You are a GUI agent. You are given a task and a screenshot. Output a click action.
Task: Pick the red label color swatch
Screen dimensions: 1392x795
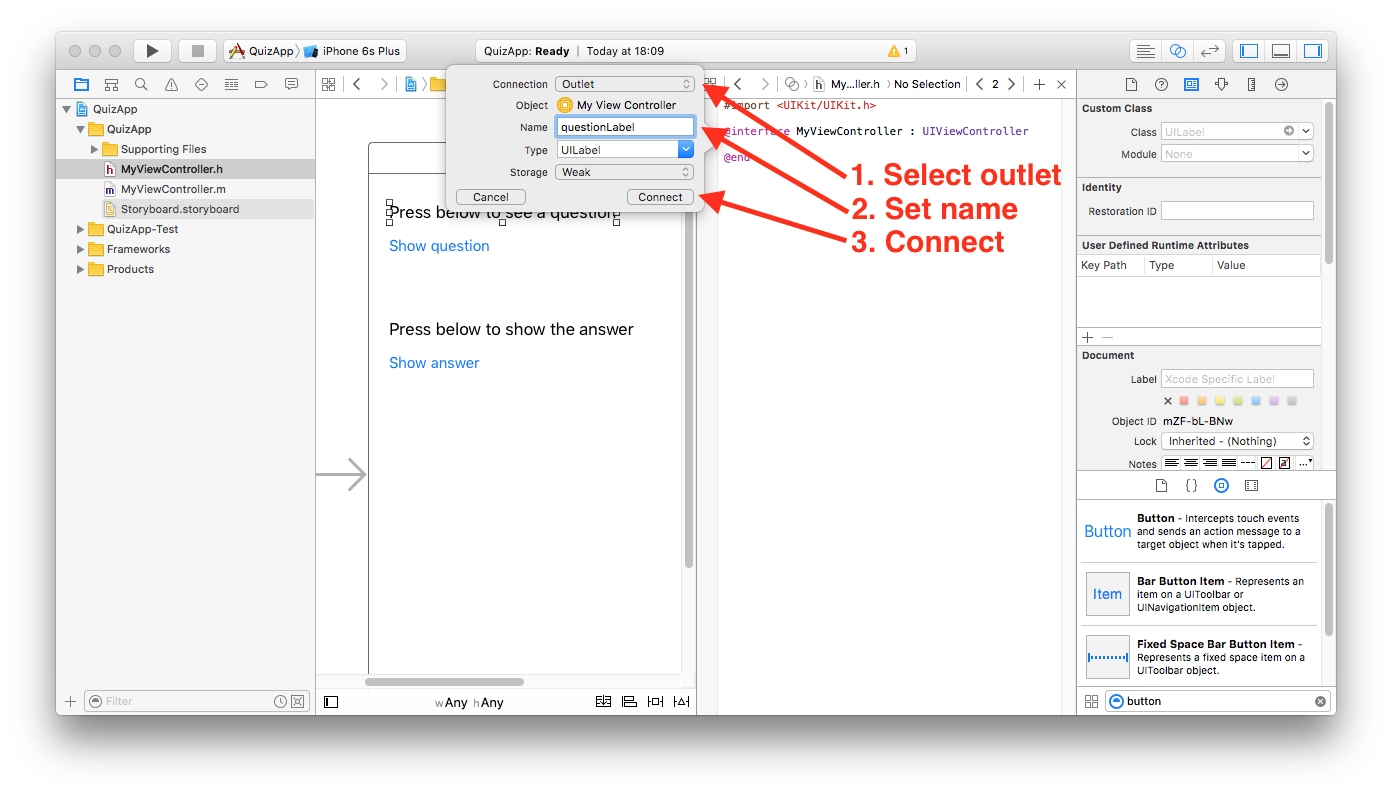[1185, 401]
